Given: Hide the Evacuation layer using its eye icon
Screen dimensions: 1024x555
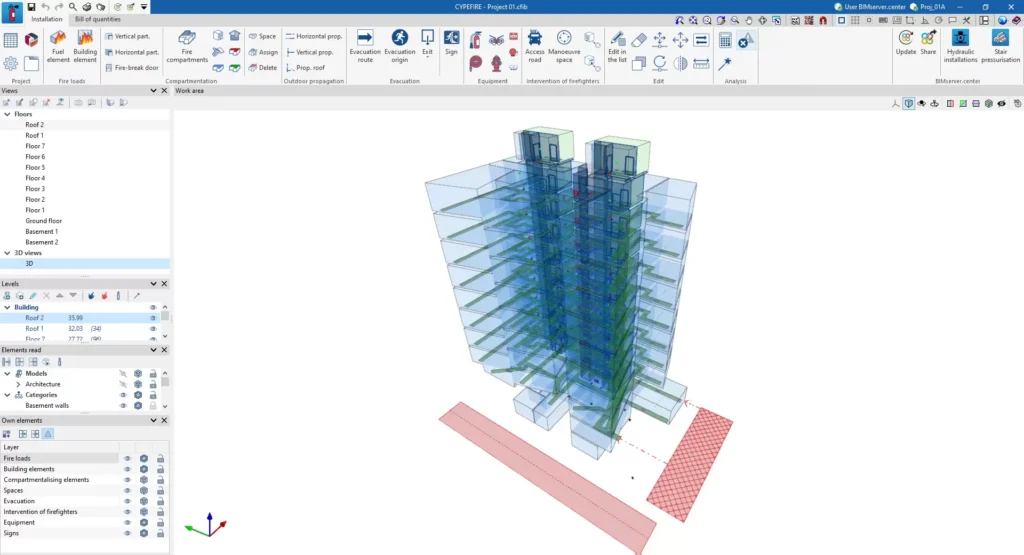Looking at the screenshot, I should point(127,501).
